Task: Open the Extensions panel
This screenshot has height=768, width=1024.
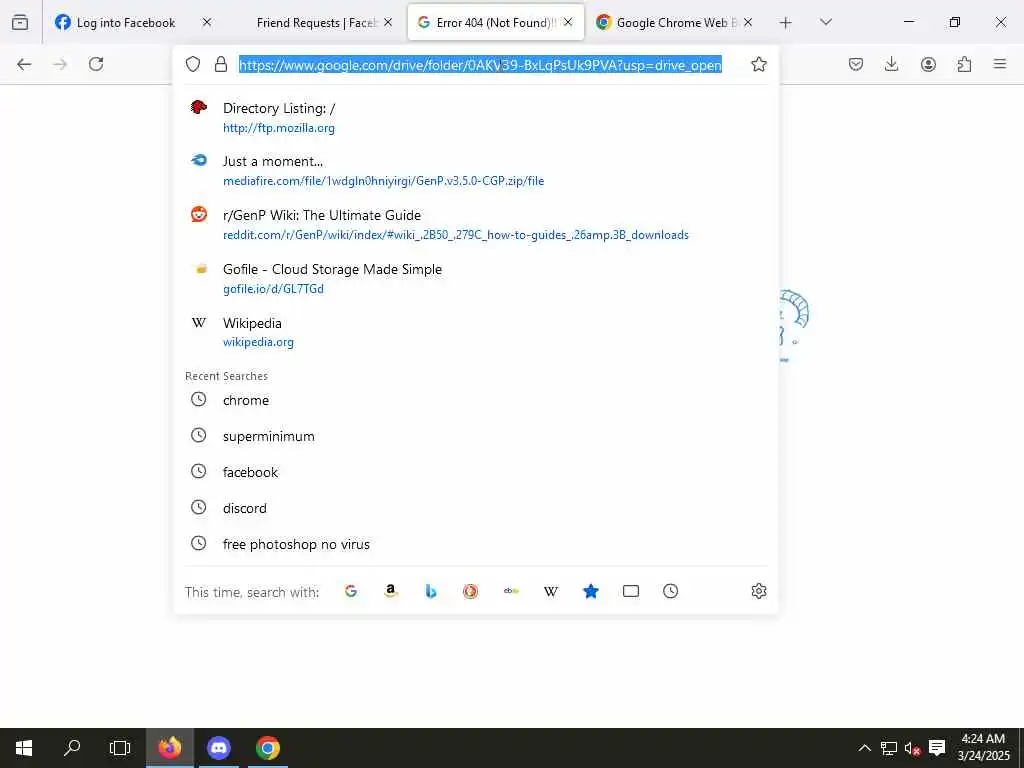Action: (x=964, y=64)
